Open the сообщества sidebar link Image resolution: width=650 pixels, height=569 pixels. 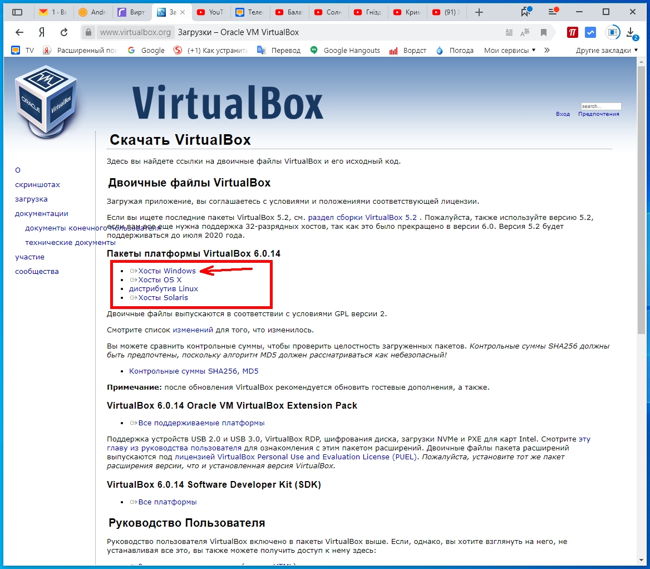[37, 271]
